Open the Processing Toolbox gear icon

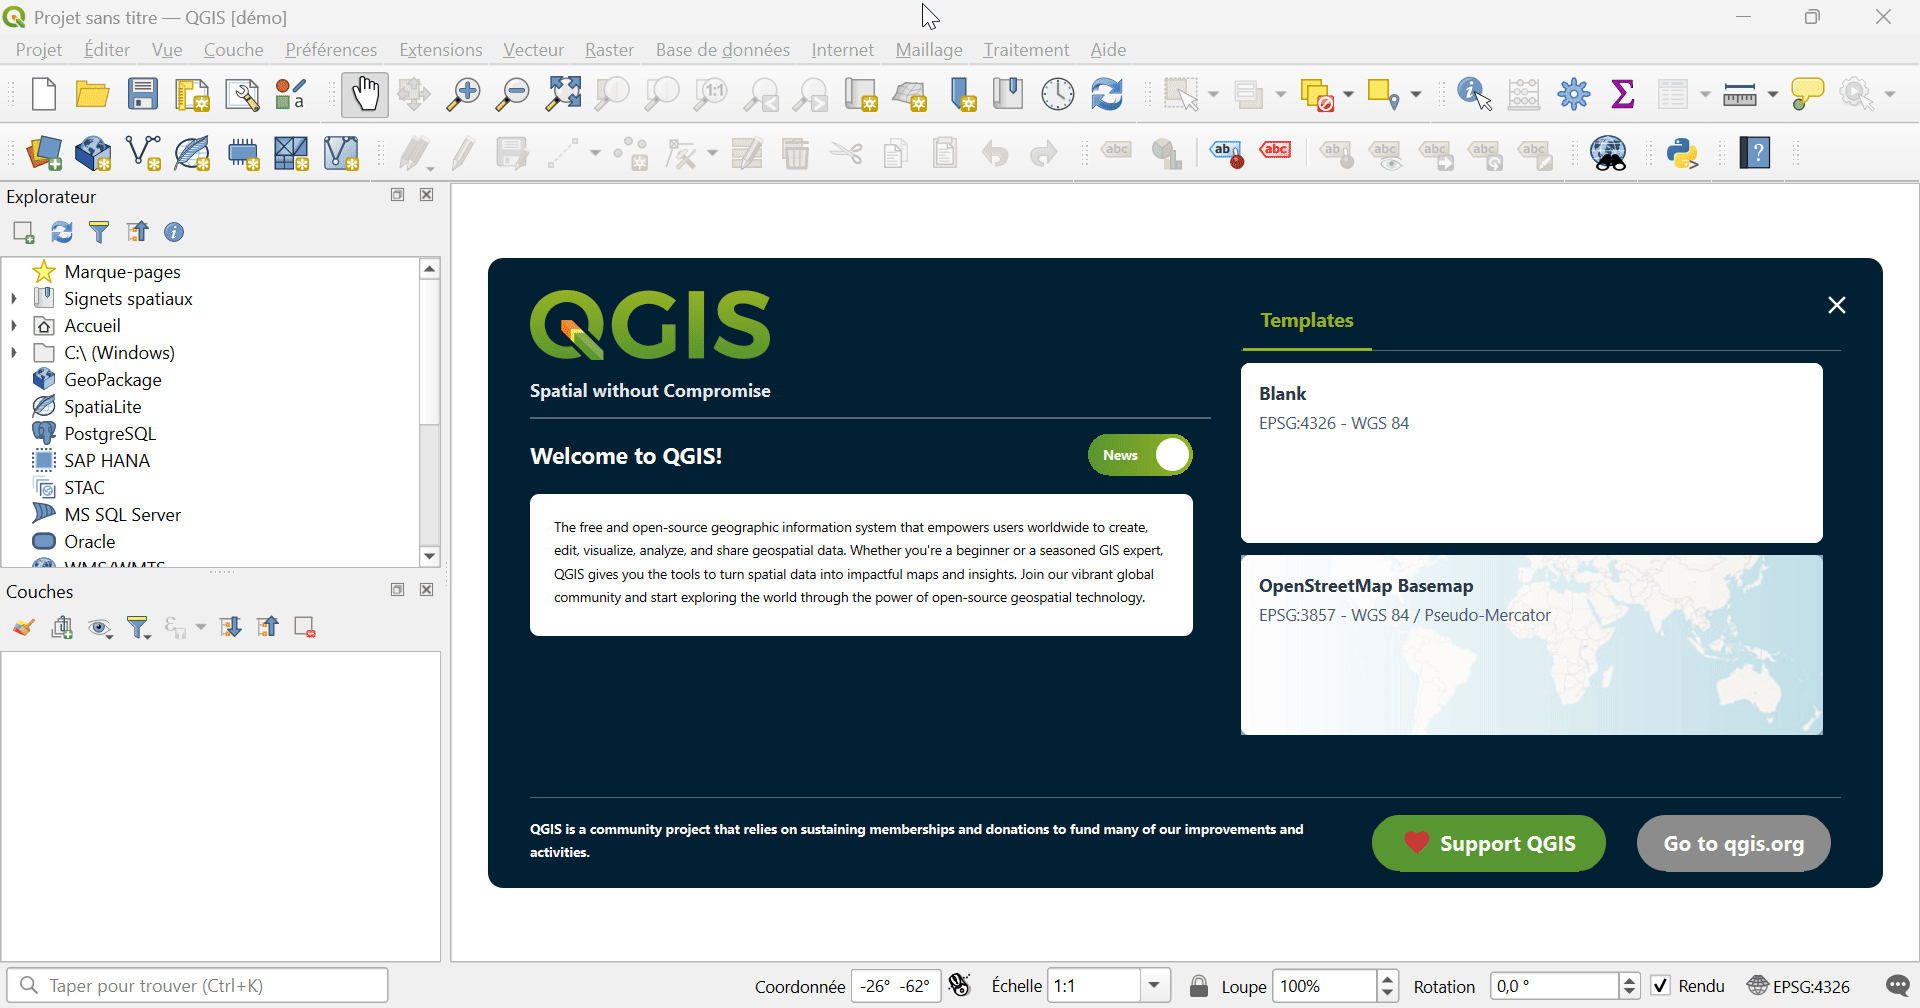click(x=1574, y=94)
